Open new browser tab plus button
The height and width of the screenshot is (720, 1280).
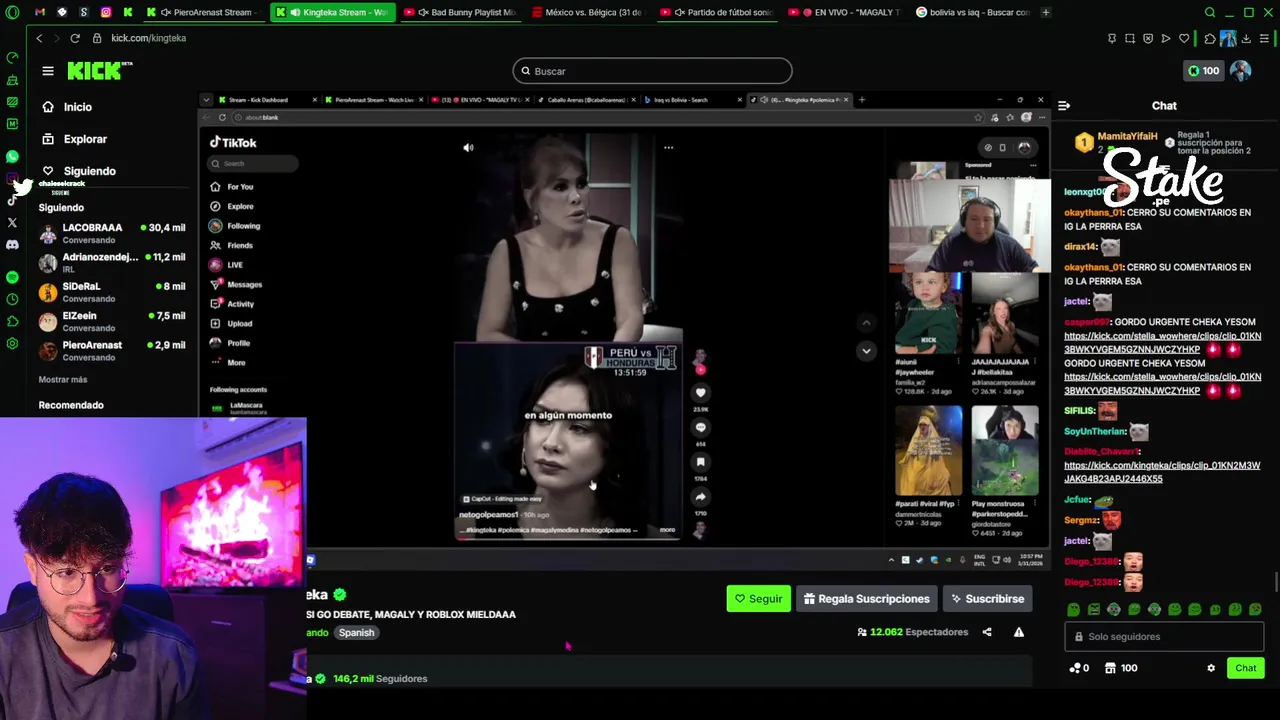(x=1046, y=12)
